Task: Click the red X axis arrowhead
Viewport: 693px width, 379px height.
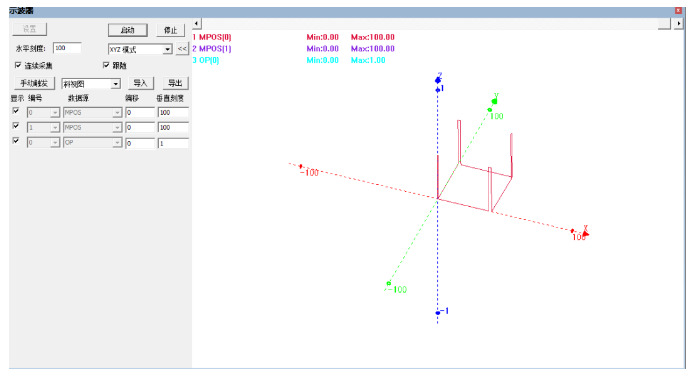Action: 586,233
